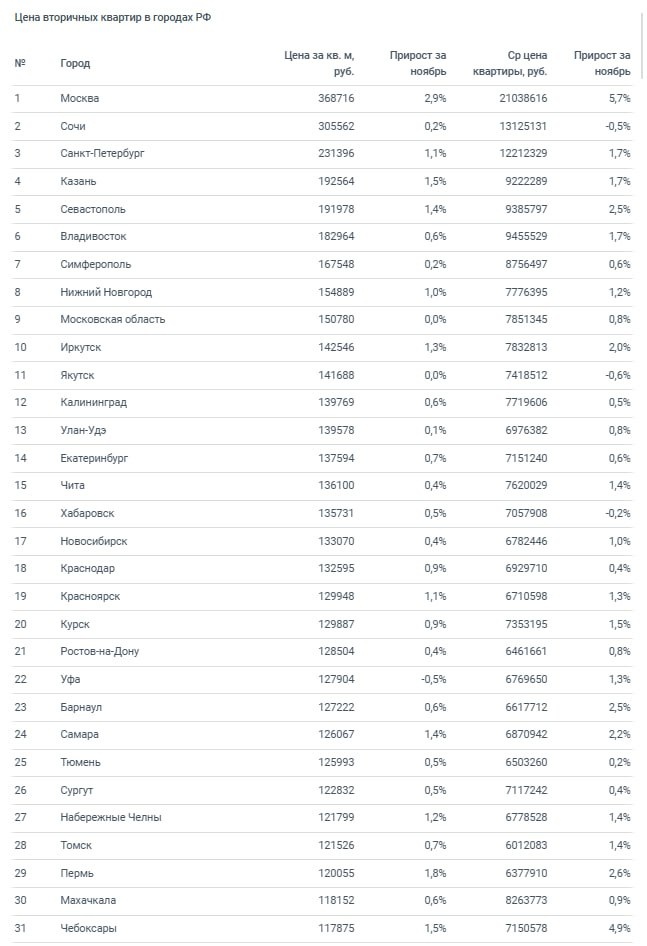Viewport: 647px width, 946px height.
Task: Click the '№' column header
Action: pos(20,63)
